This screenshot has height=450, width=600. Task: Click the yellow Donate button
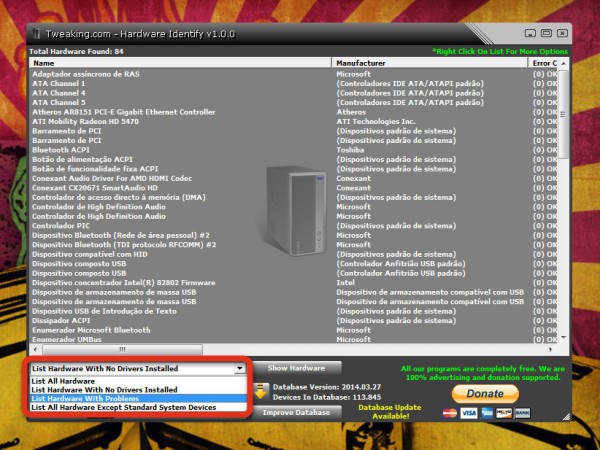coord(485,394)
